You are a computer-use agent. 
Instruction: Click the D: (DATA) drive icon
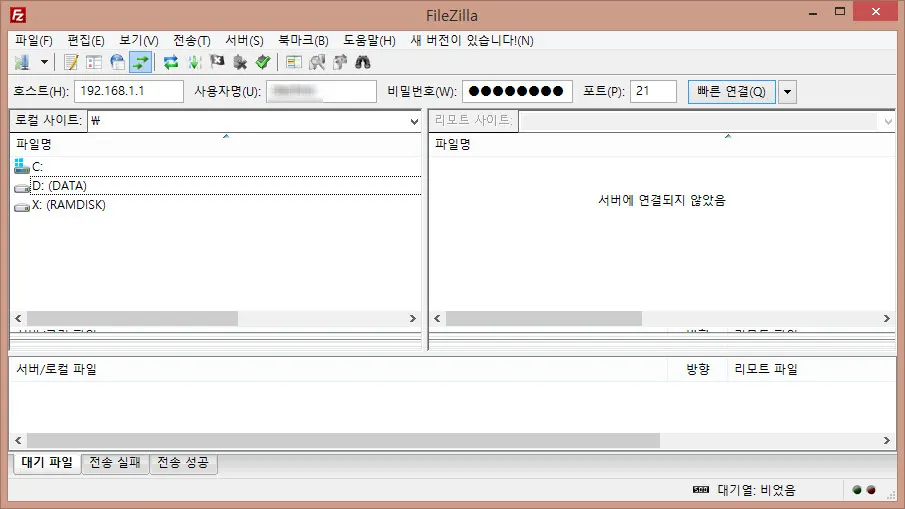click(x=22, y=187)
